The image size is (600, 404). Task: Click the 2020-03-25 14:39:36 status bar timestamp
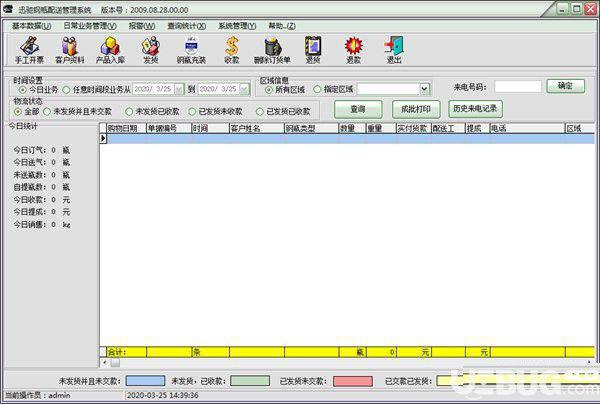[x=163, y=395]
